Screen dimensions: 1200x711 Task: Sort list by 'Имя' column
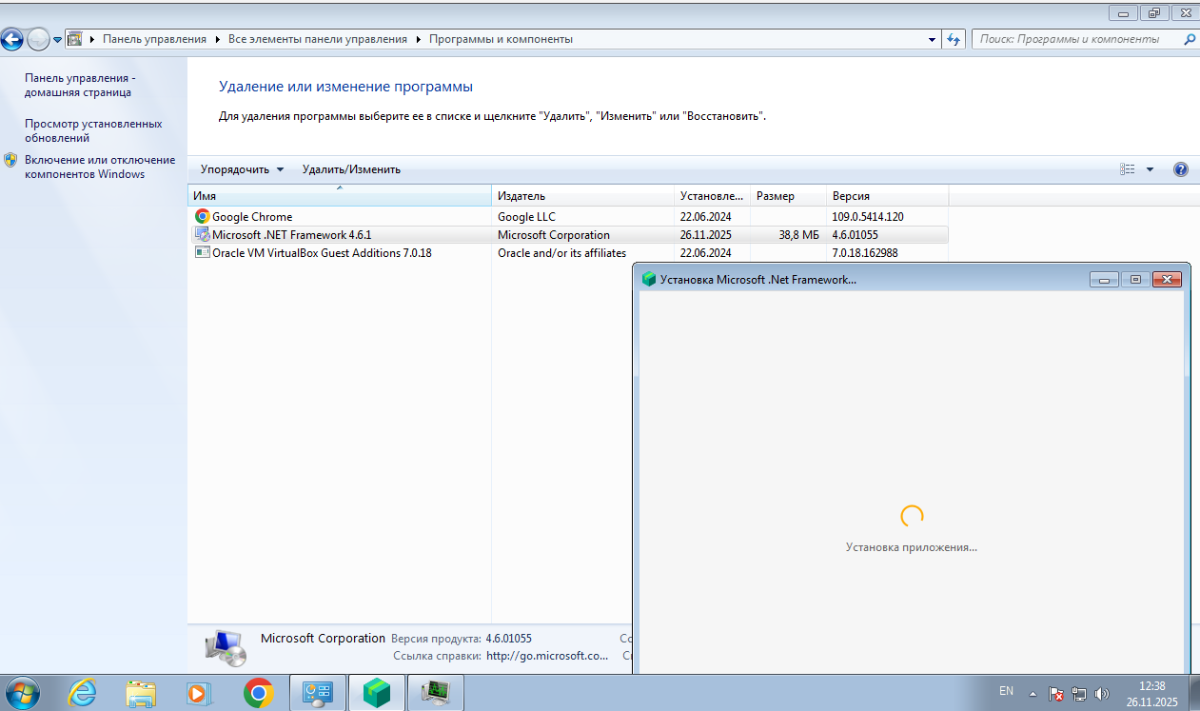point(340,196)
